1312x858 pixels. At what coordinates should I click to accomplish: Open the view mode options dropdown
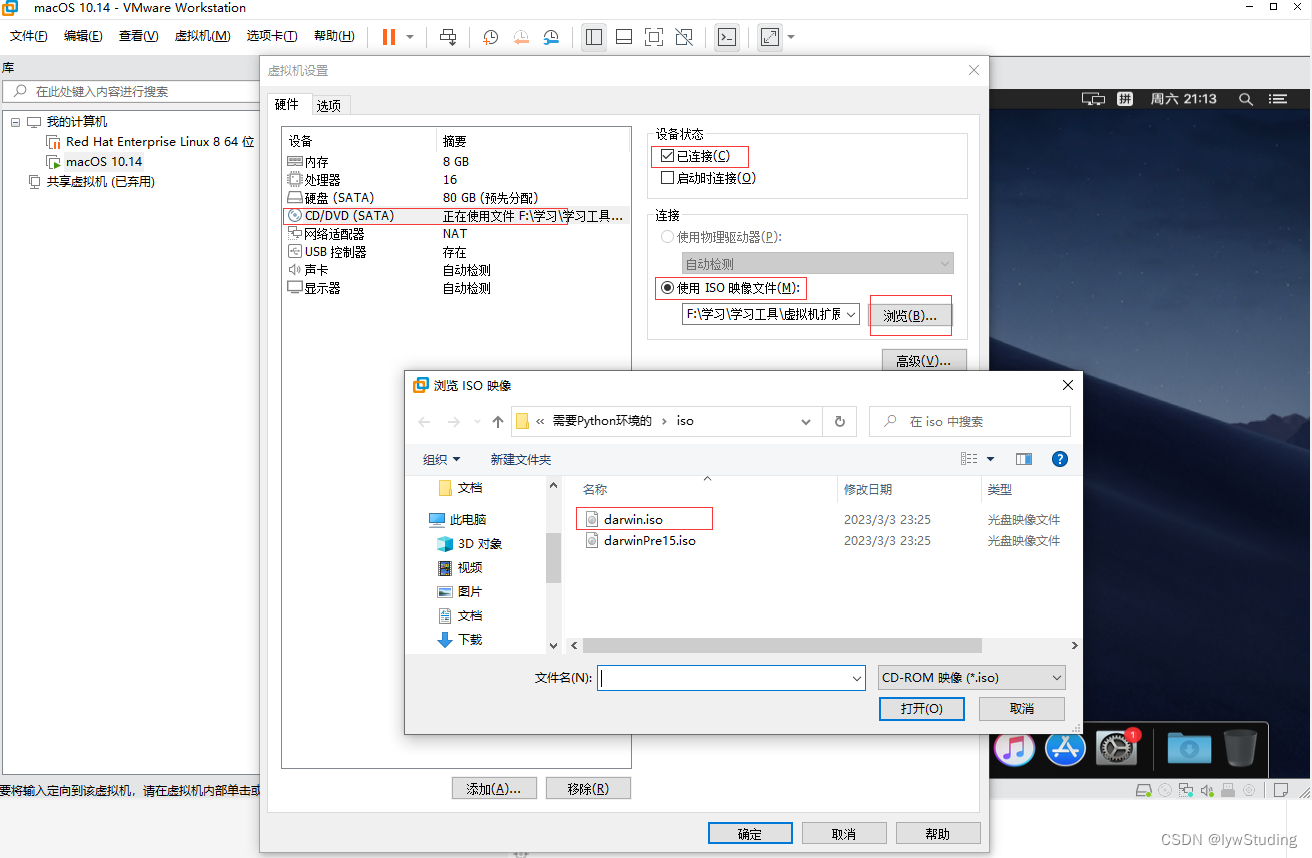pyautogui.click(x=991, y=459)
